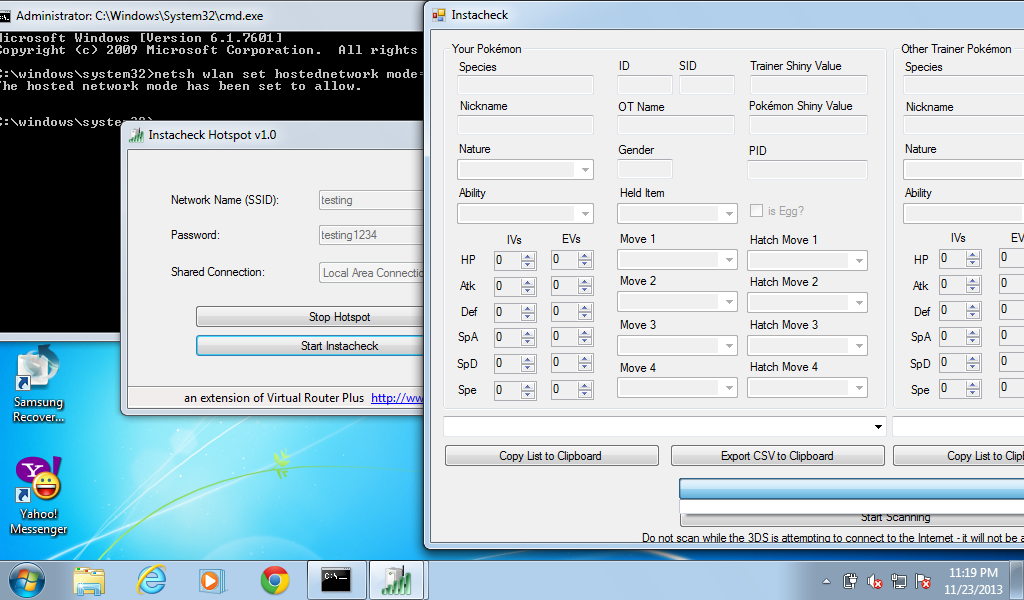Click the muted volume tray icon
The image size is (1024, 600).
(x=875, y=581)
